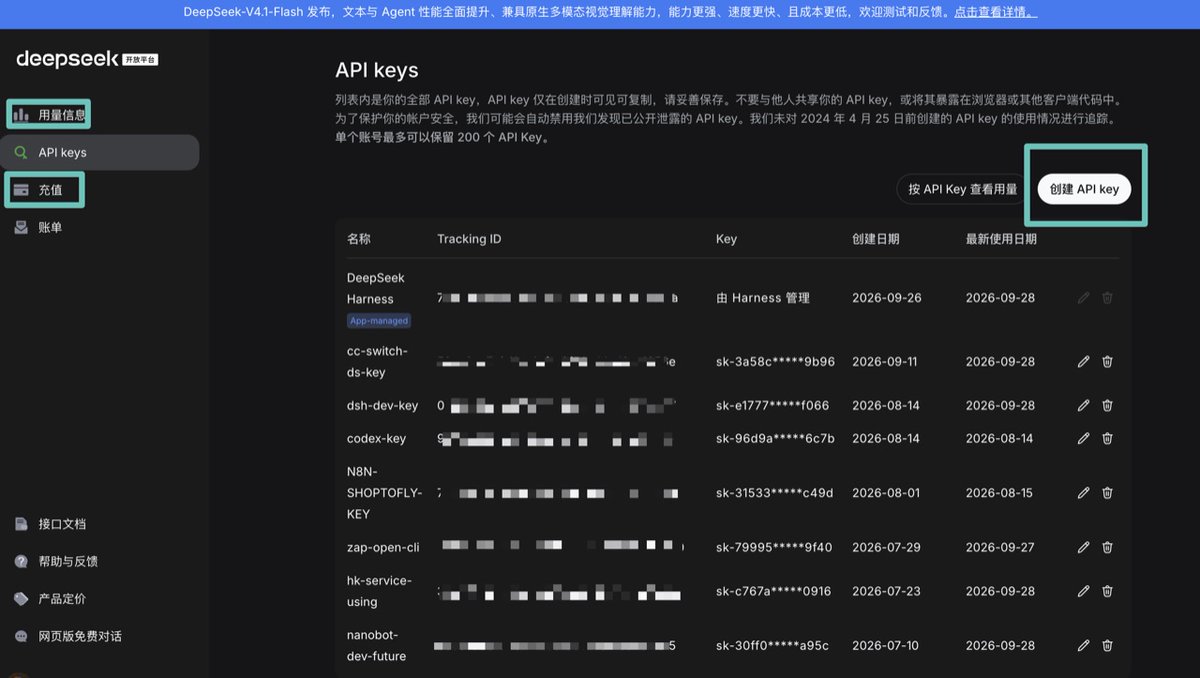Follow the 点击查看详情 banner link
This screenshot has width=1200, height=678.
[995, 13]
